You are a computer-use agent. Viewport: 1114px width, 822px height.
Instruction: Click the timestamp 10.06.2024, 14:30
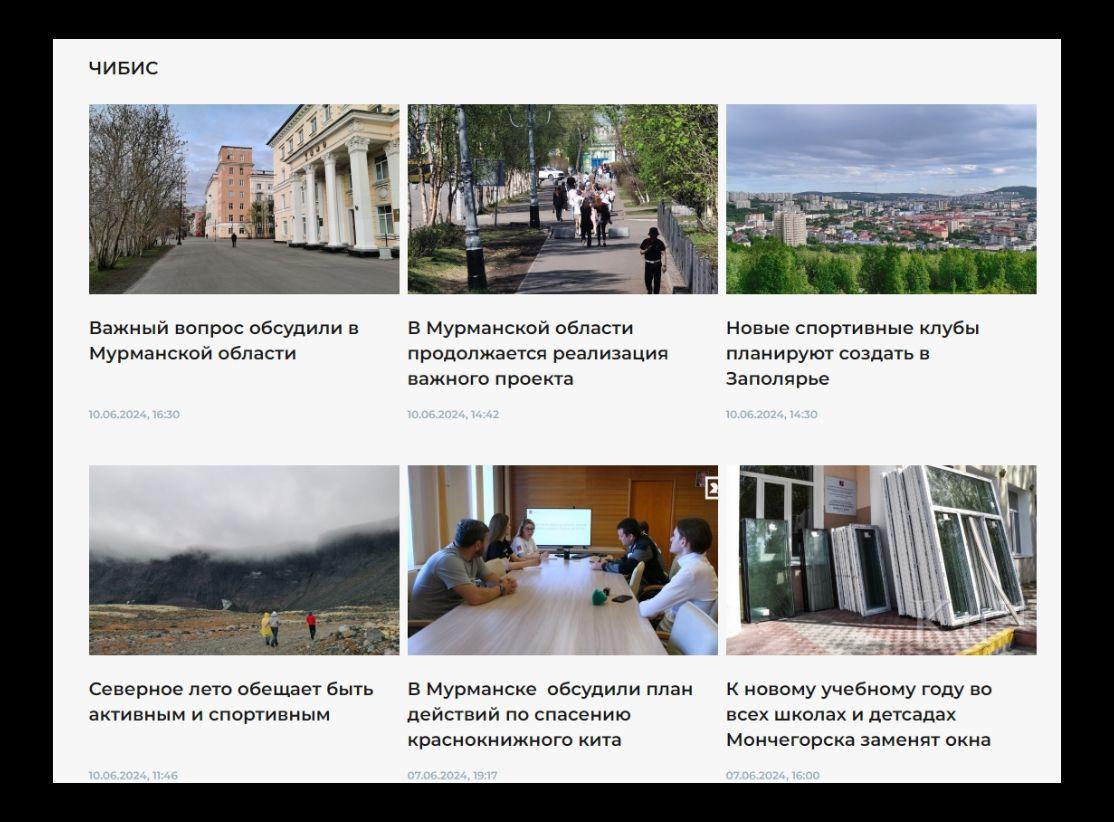(772, 414)
